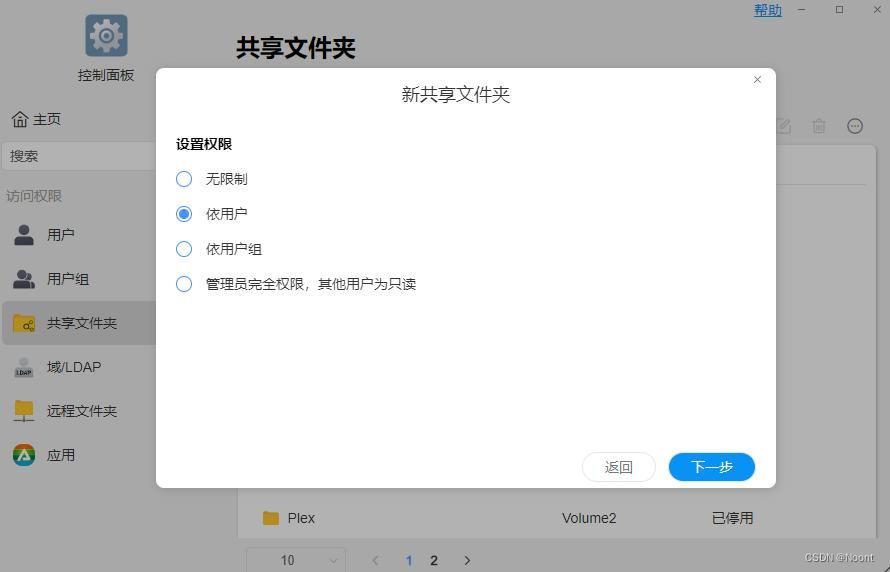Select the 无限制 radio option
The width and height of the screenshot is (890, 572).
click(x=184, y=179)
